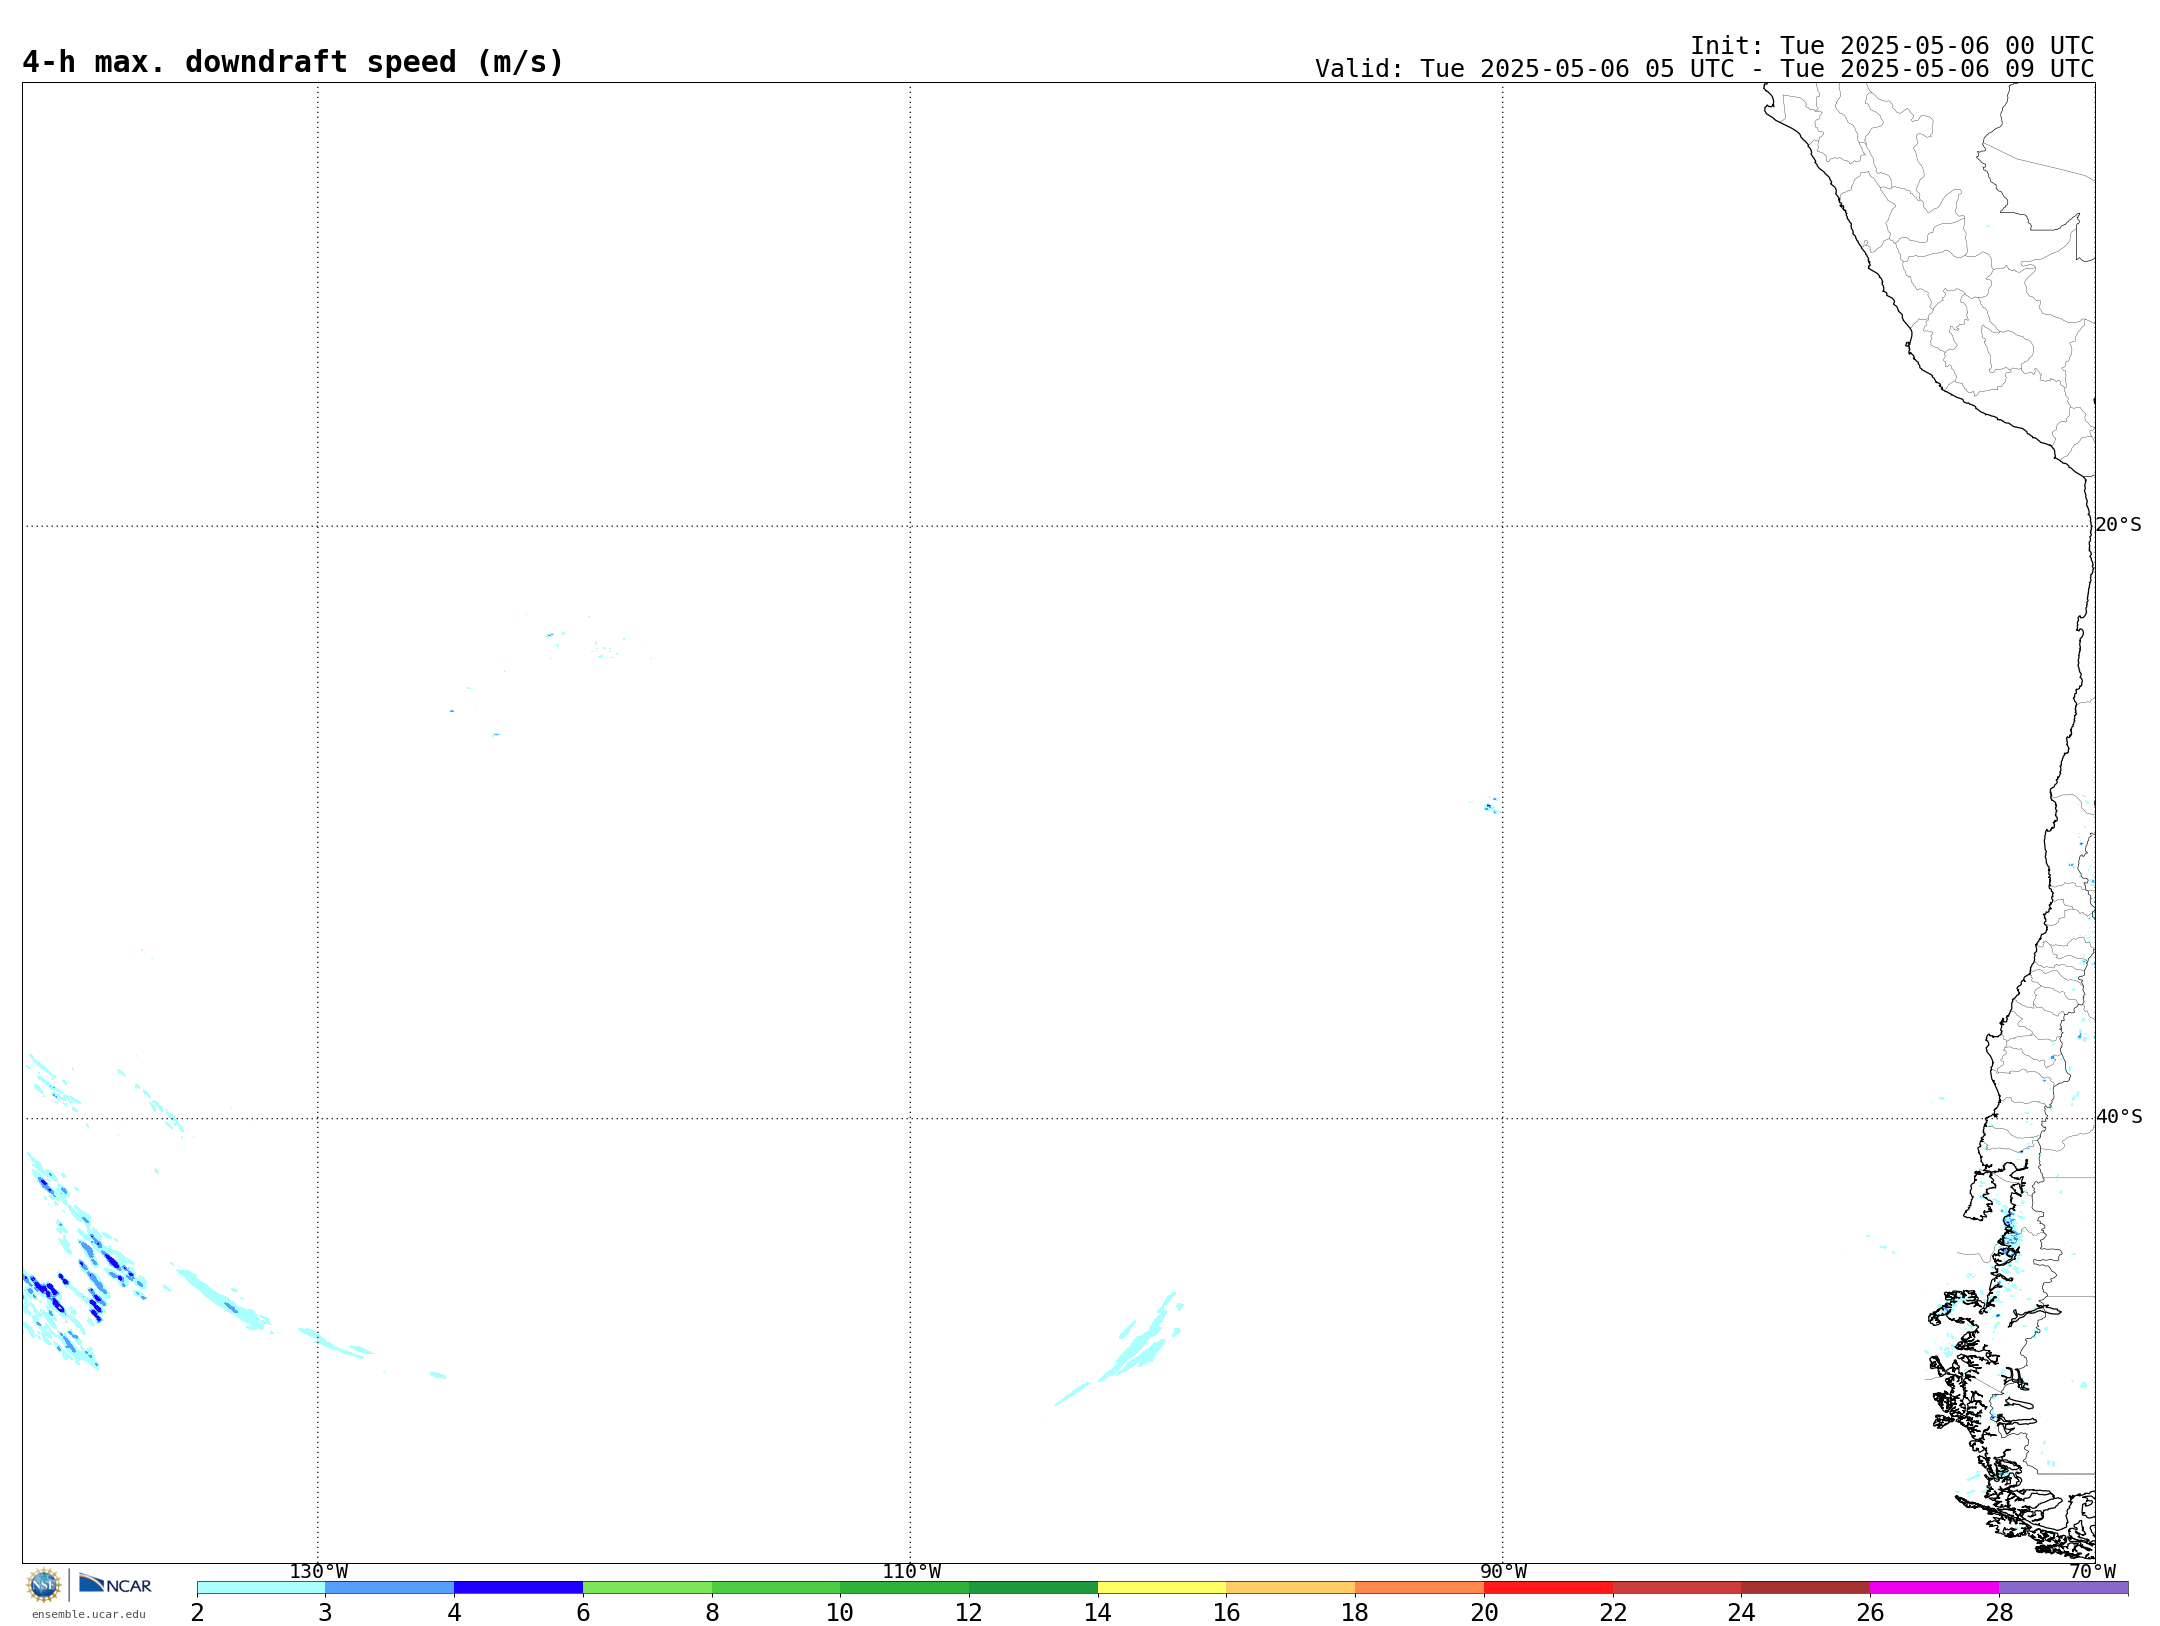The height and width of the screenshot is (1626, 2160).
Task: Click the colorbar tick label 28
Action: point(1999,1612)
